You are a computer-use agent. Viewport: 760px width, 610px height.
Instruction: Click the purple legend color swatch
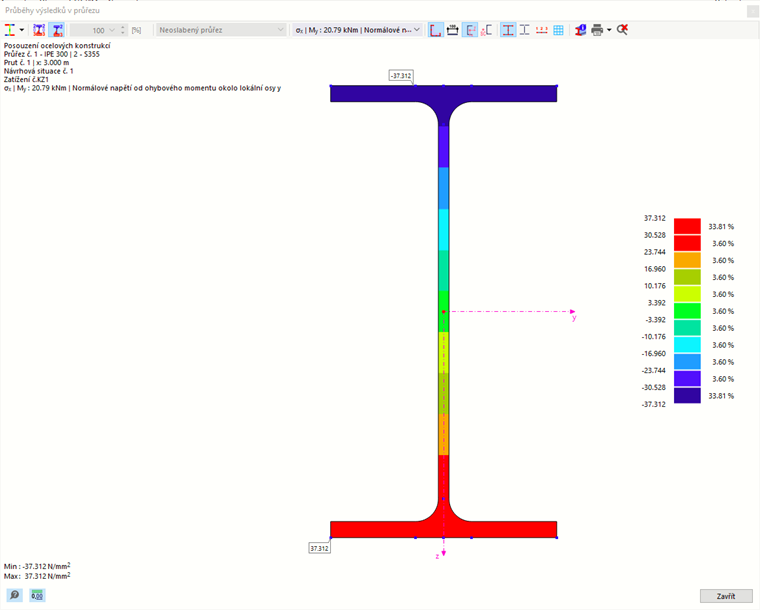coord(687,378)
